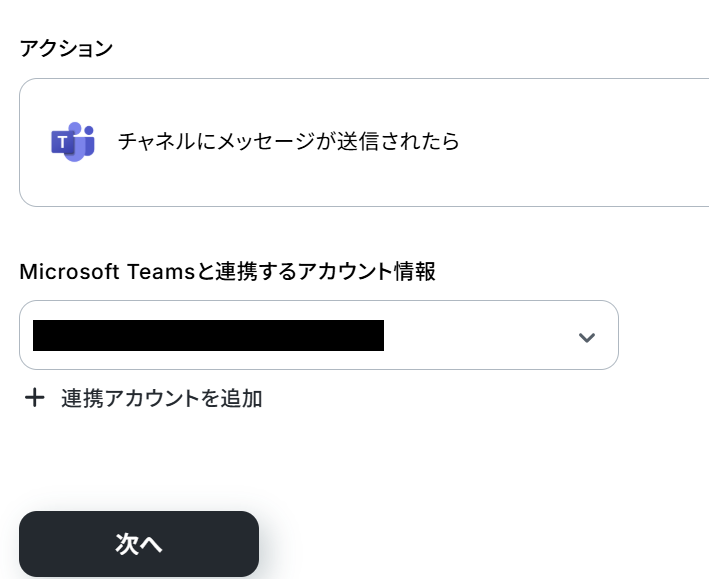Click the Microsoft Teams logo icon
This screenshot has width=709, height=579.
[72, 142]
